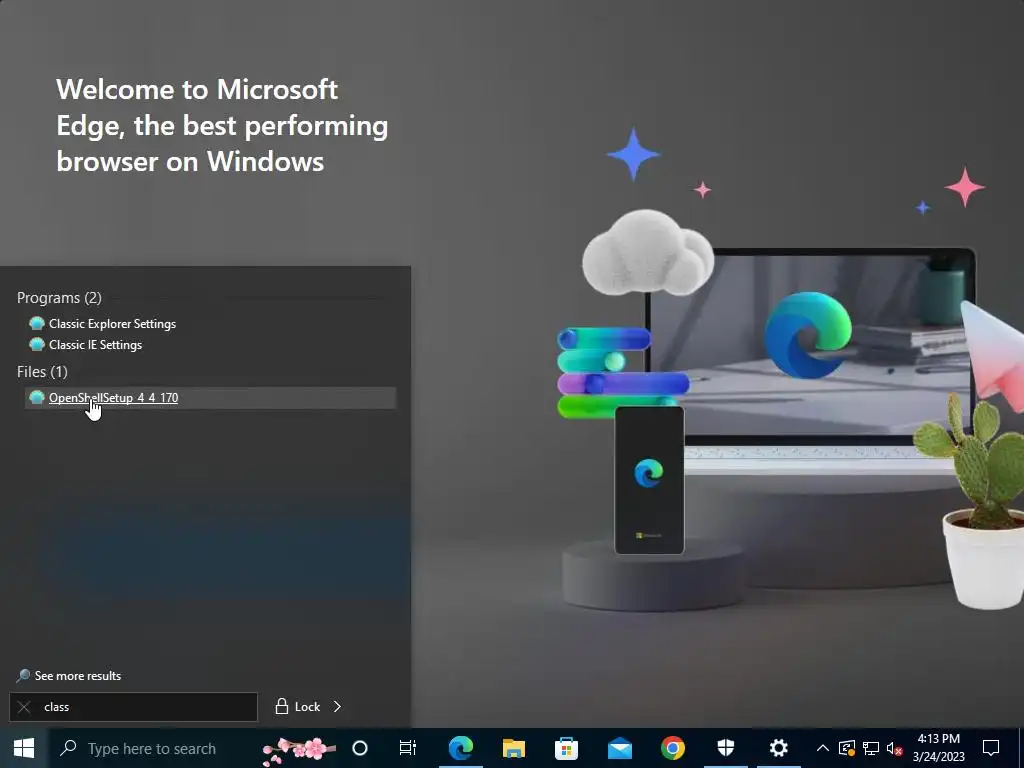Viewport: 1024px width, 768px height.
Task: Open the network tray icon
Action: [x=871, y=748]
